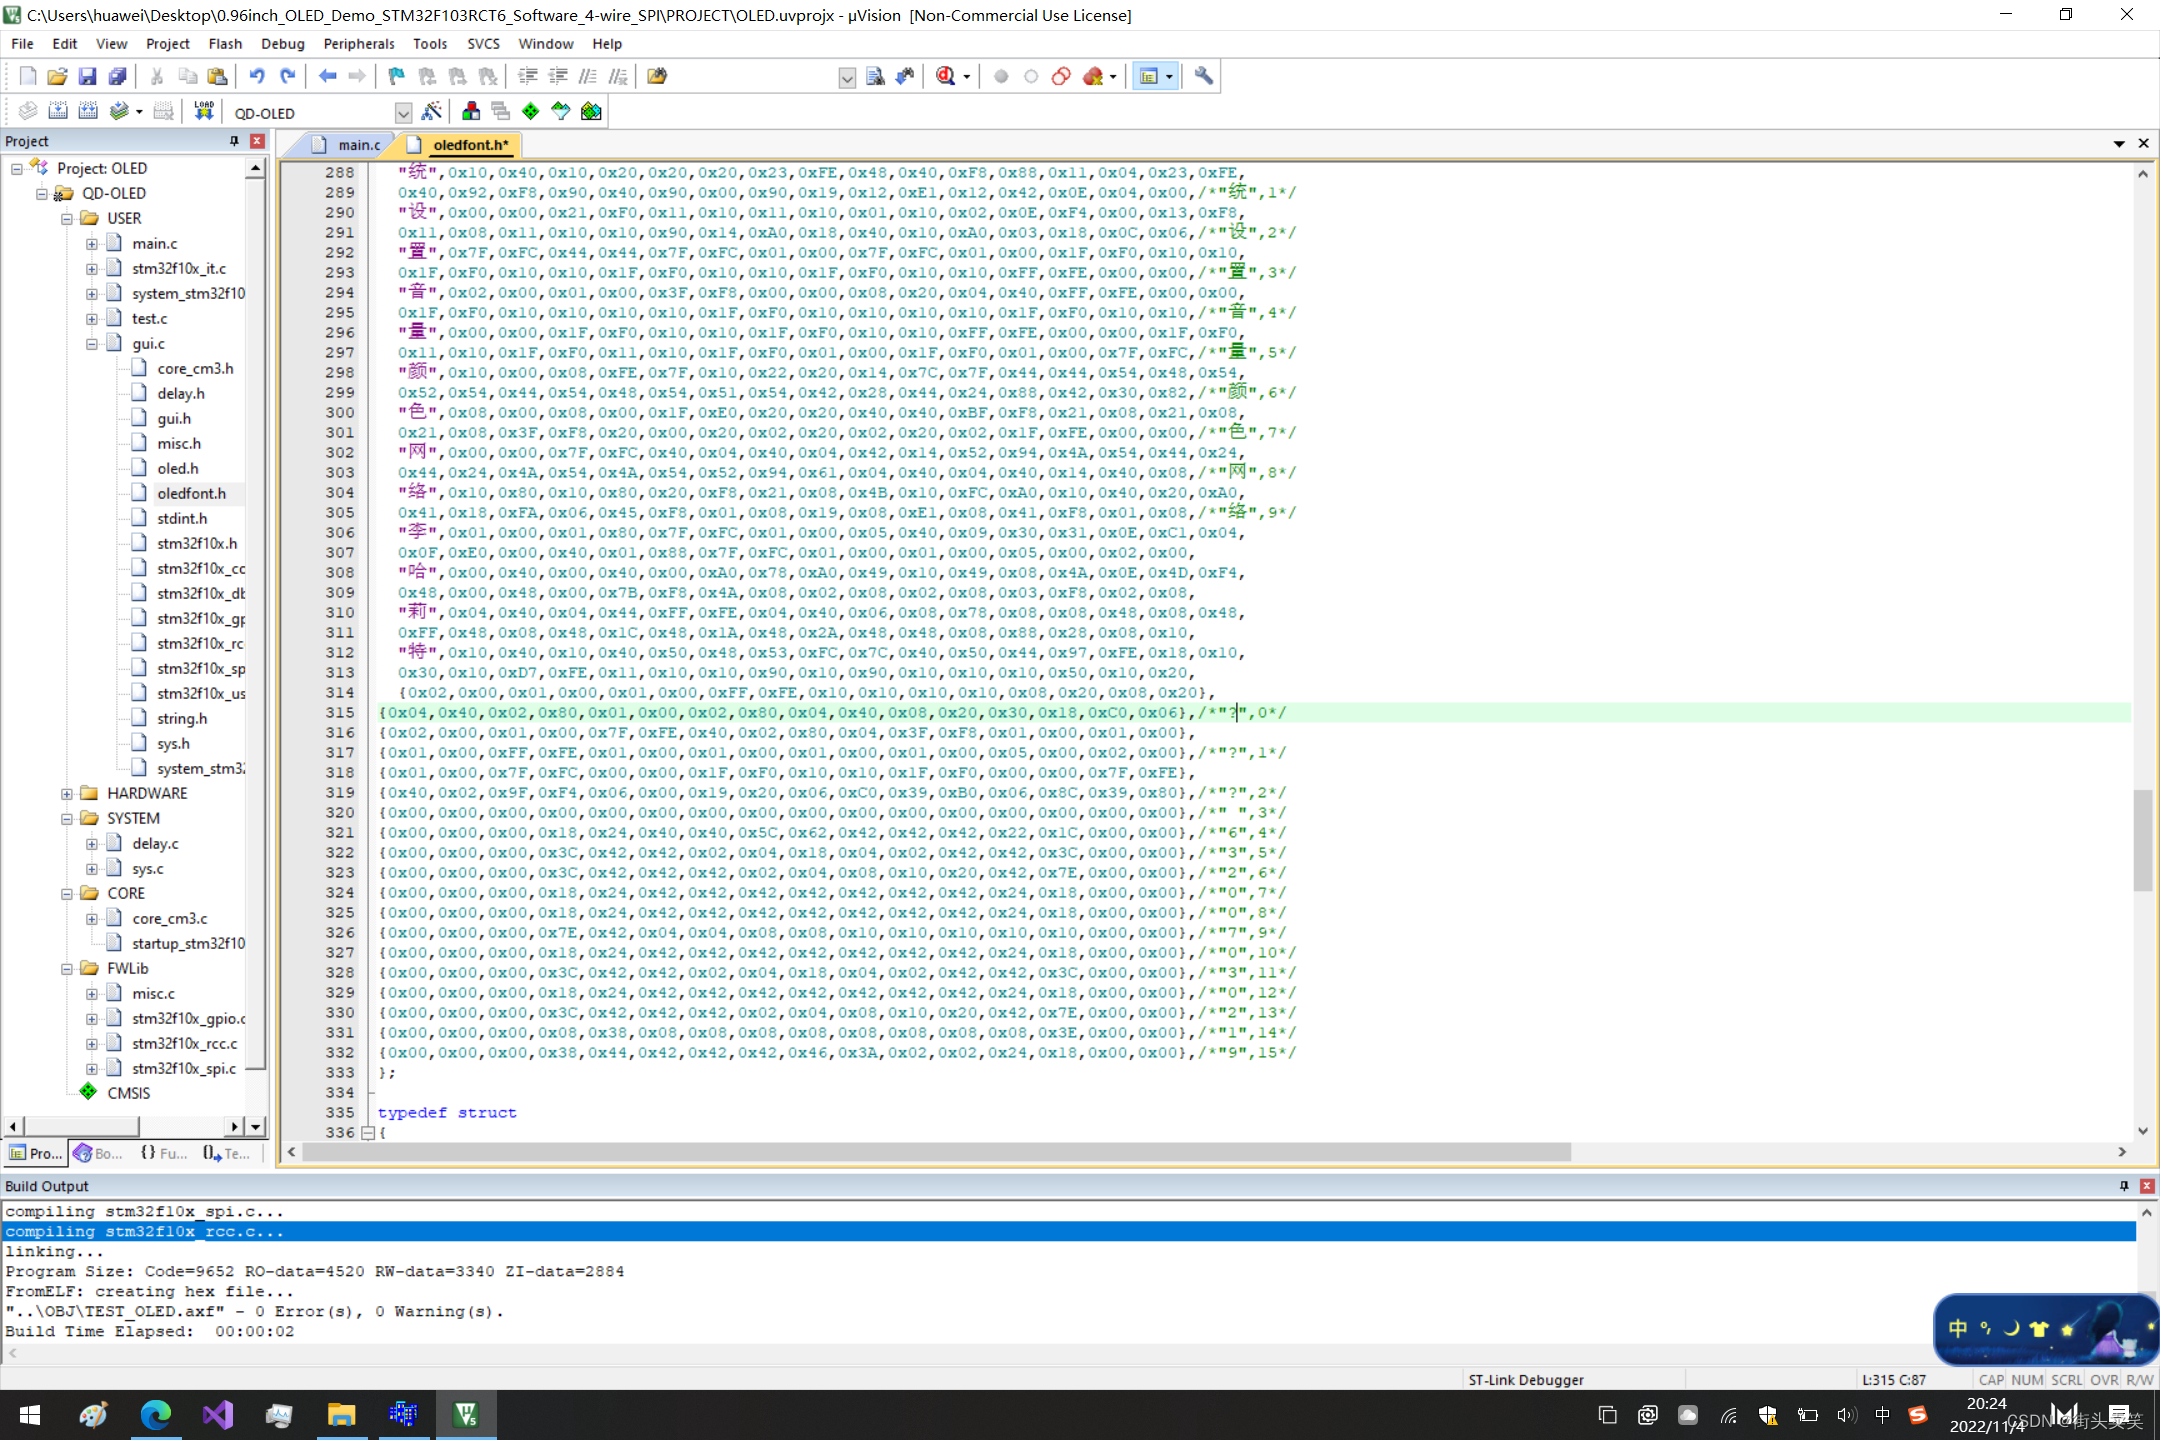Collapse the gui.c node

coord(91,344)
